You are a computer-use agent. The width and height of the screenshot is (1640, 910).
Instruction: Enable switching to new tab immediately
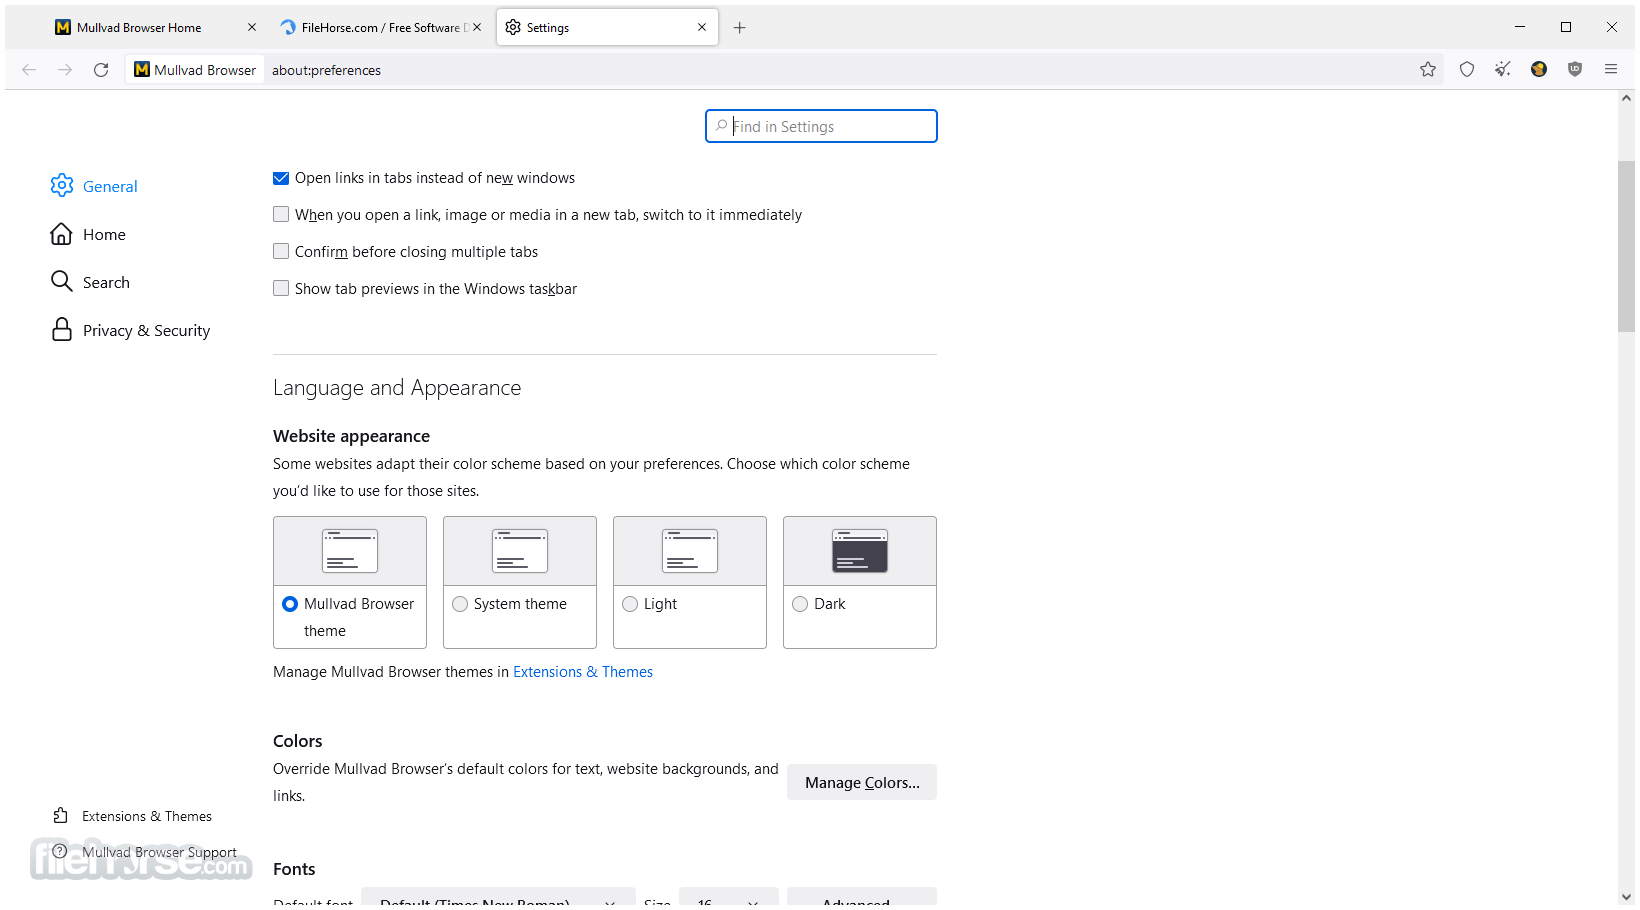[281, 215]
